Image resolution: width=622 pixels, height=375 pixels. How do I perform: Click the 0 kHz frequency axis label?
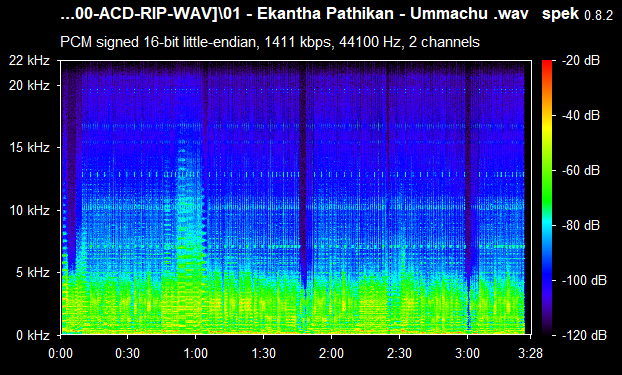(33, 335)
